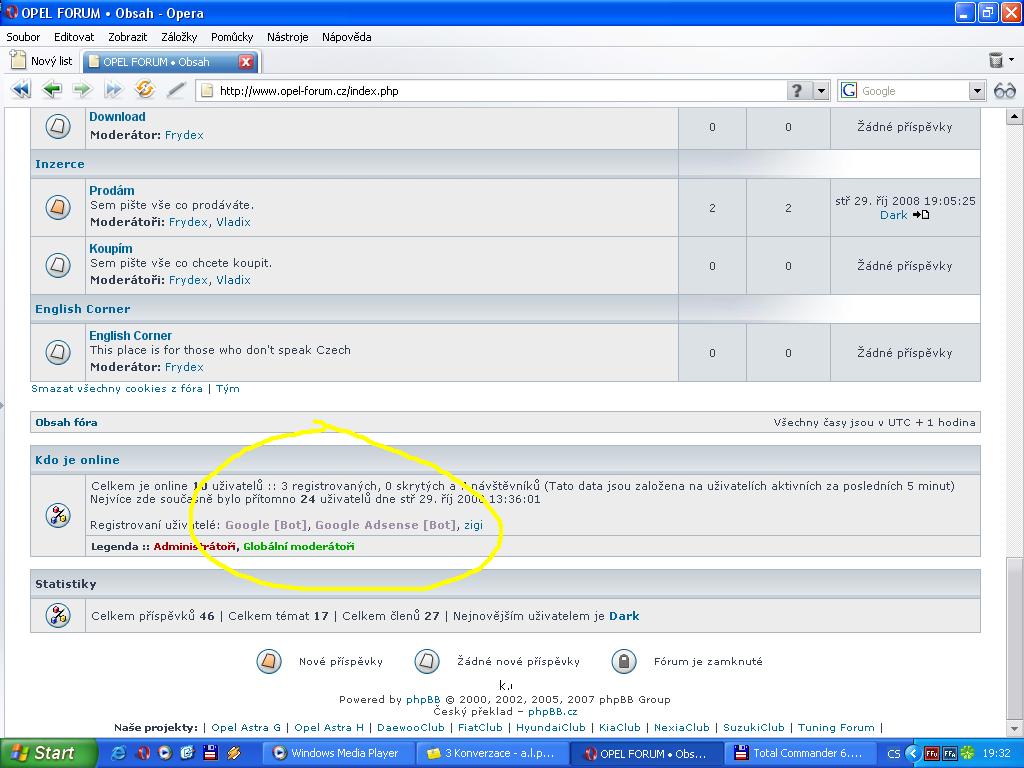Open the Google search engine dropdown
This screenshot has width=1024, height=768.
pyautogui.click(x=977, y=90)
